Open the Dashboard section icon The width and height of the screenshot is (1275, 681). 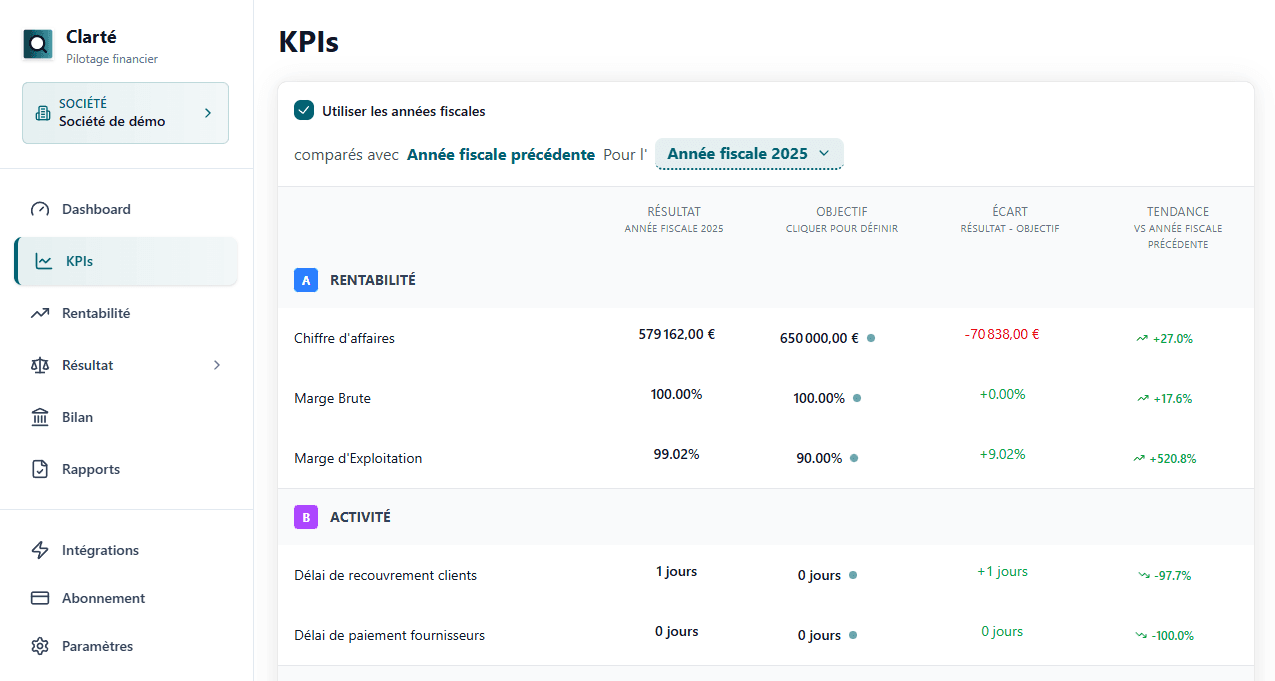40,209
